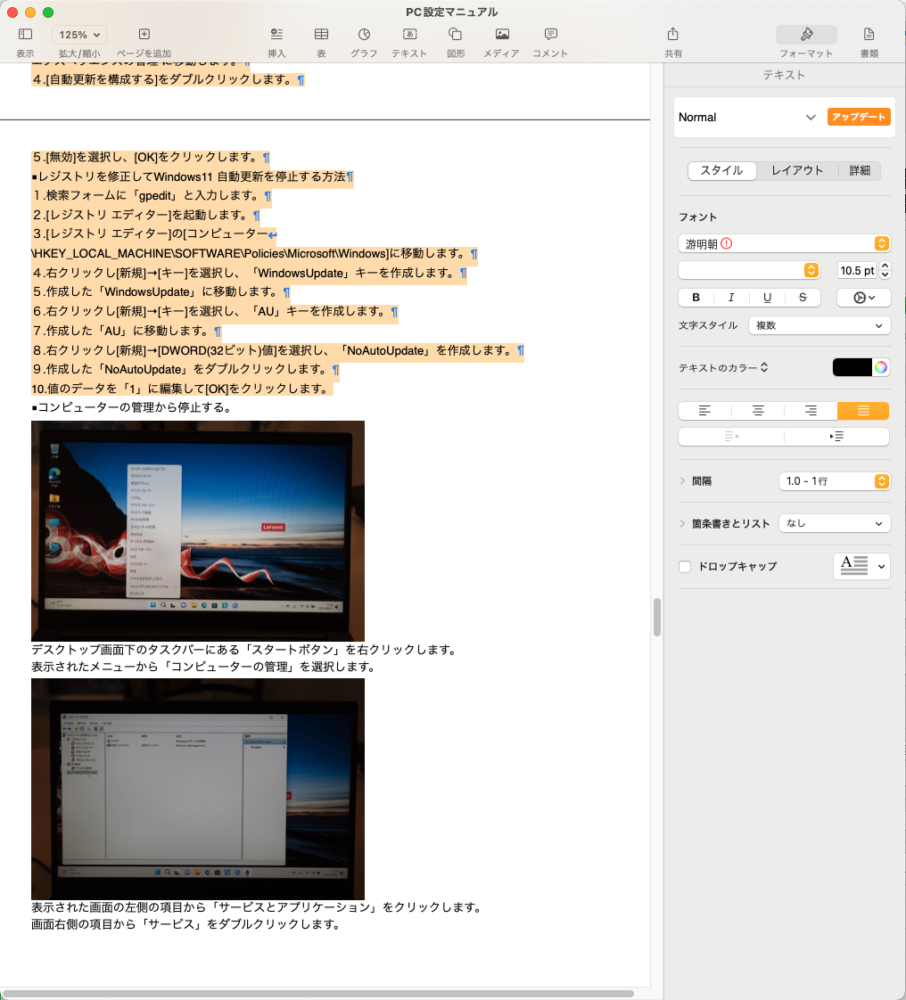Click the font size 10.5 pt field

click(x=855, y=271)
